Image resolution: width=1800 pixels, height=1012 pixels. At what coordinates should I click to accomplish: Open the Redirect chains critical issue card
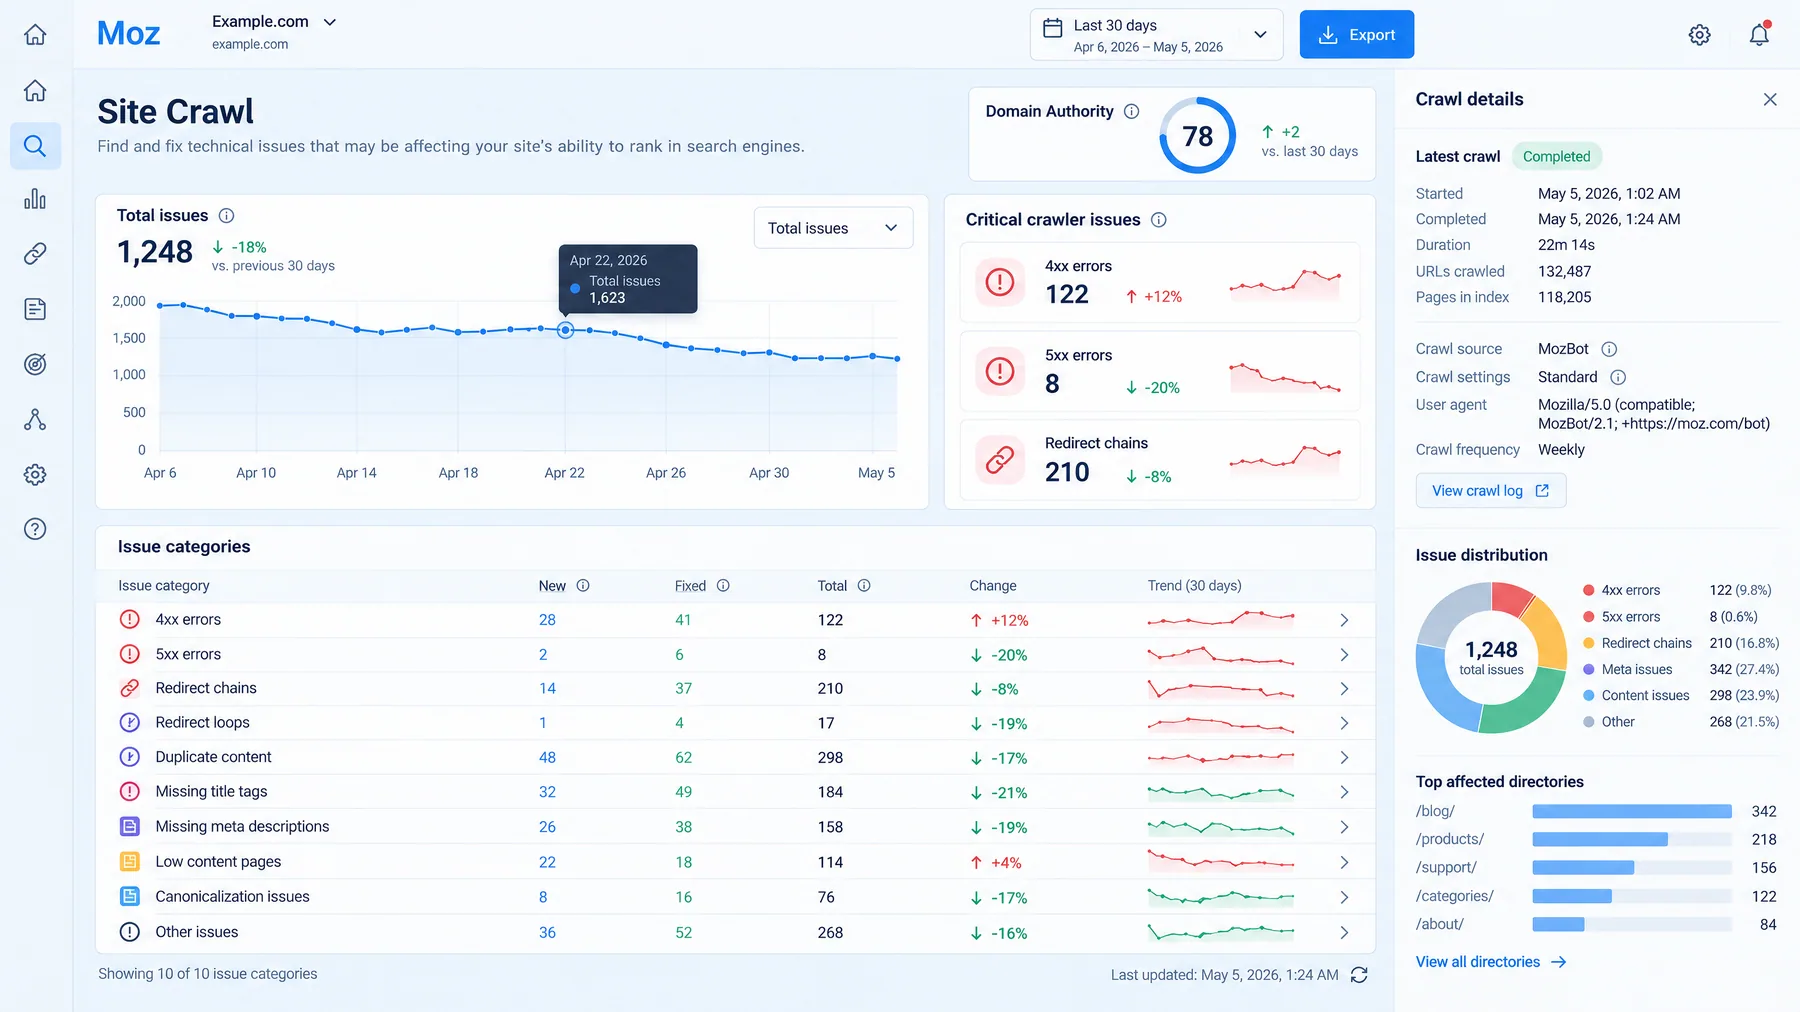tap(1160, 460)
